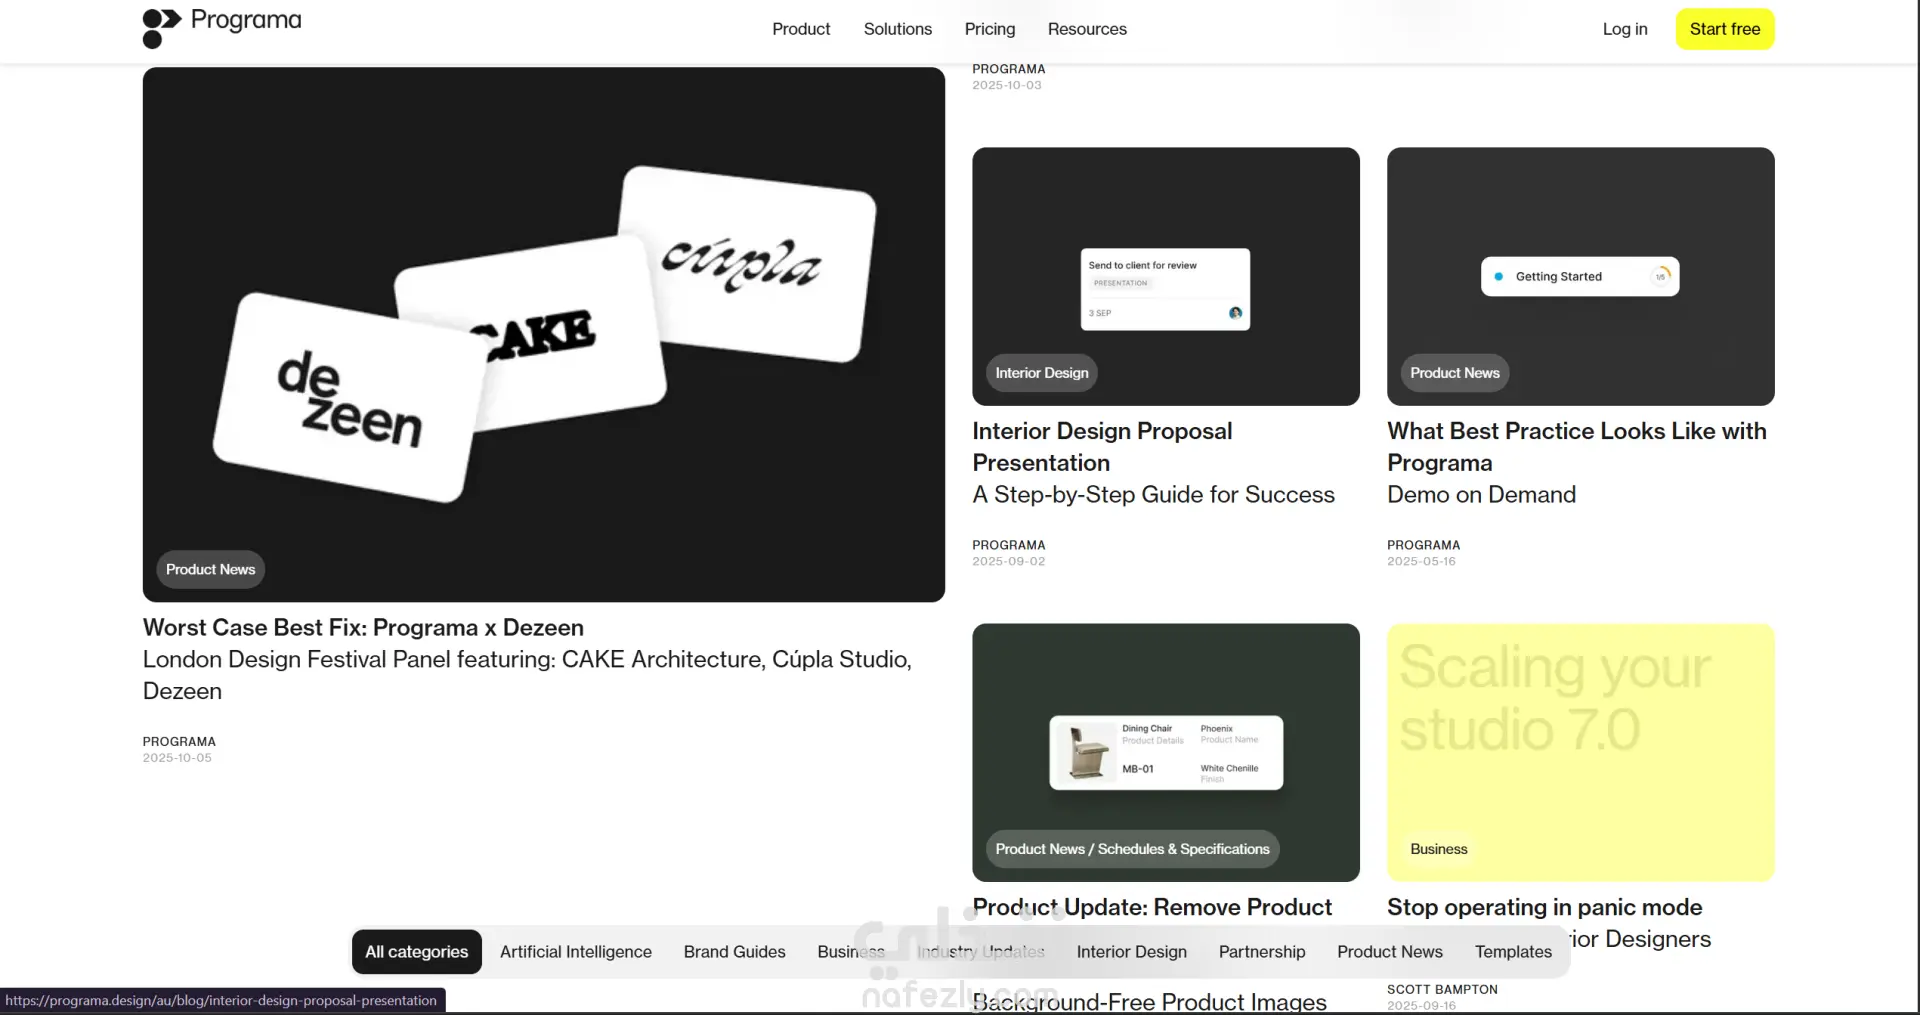
Task: Open Interior Design Proposal Presentation title
Action: point(1102,447)
